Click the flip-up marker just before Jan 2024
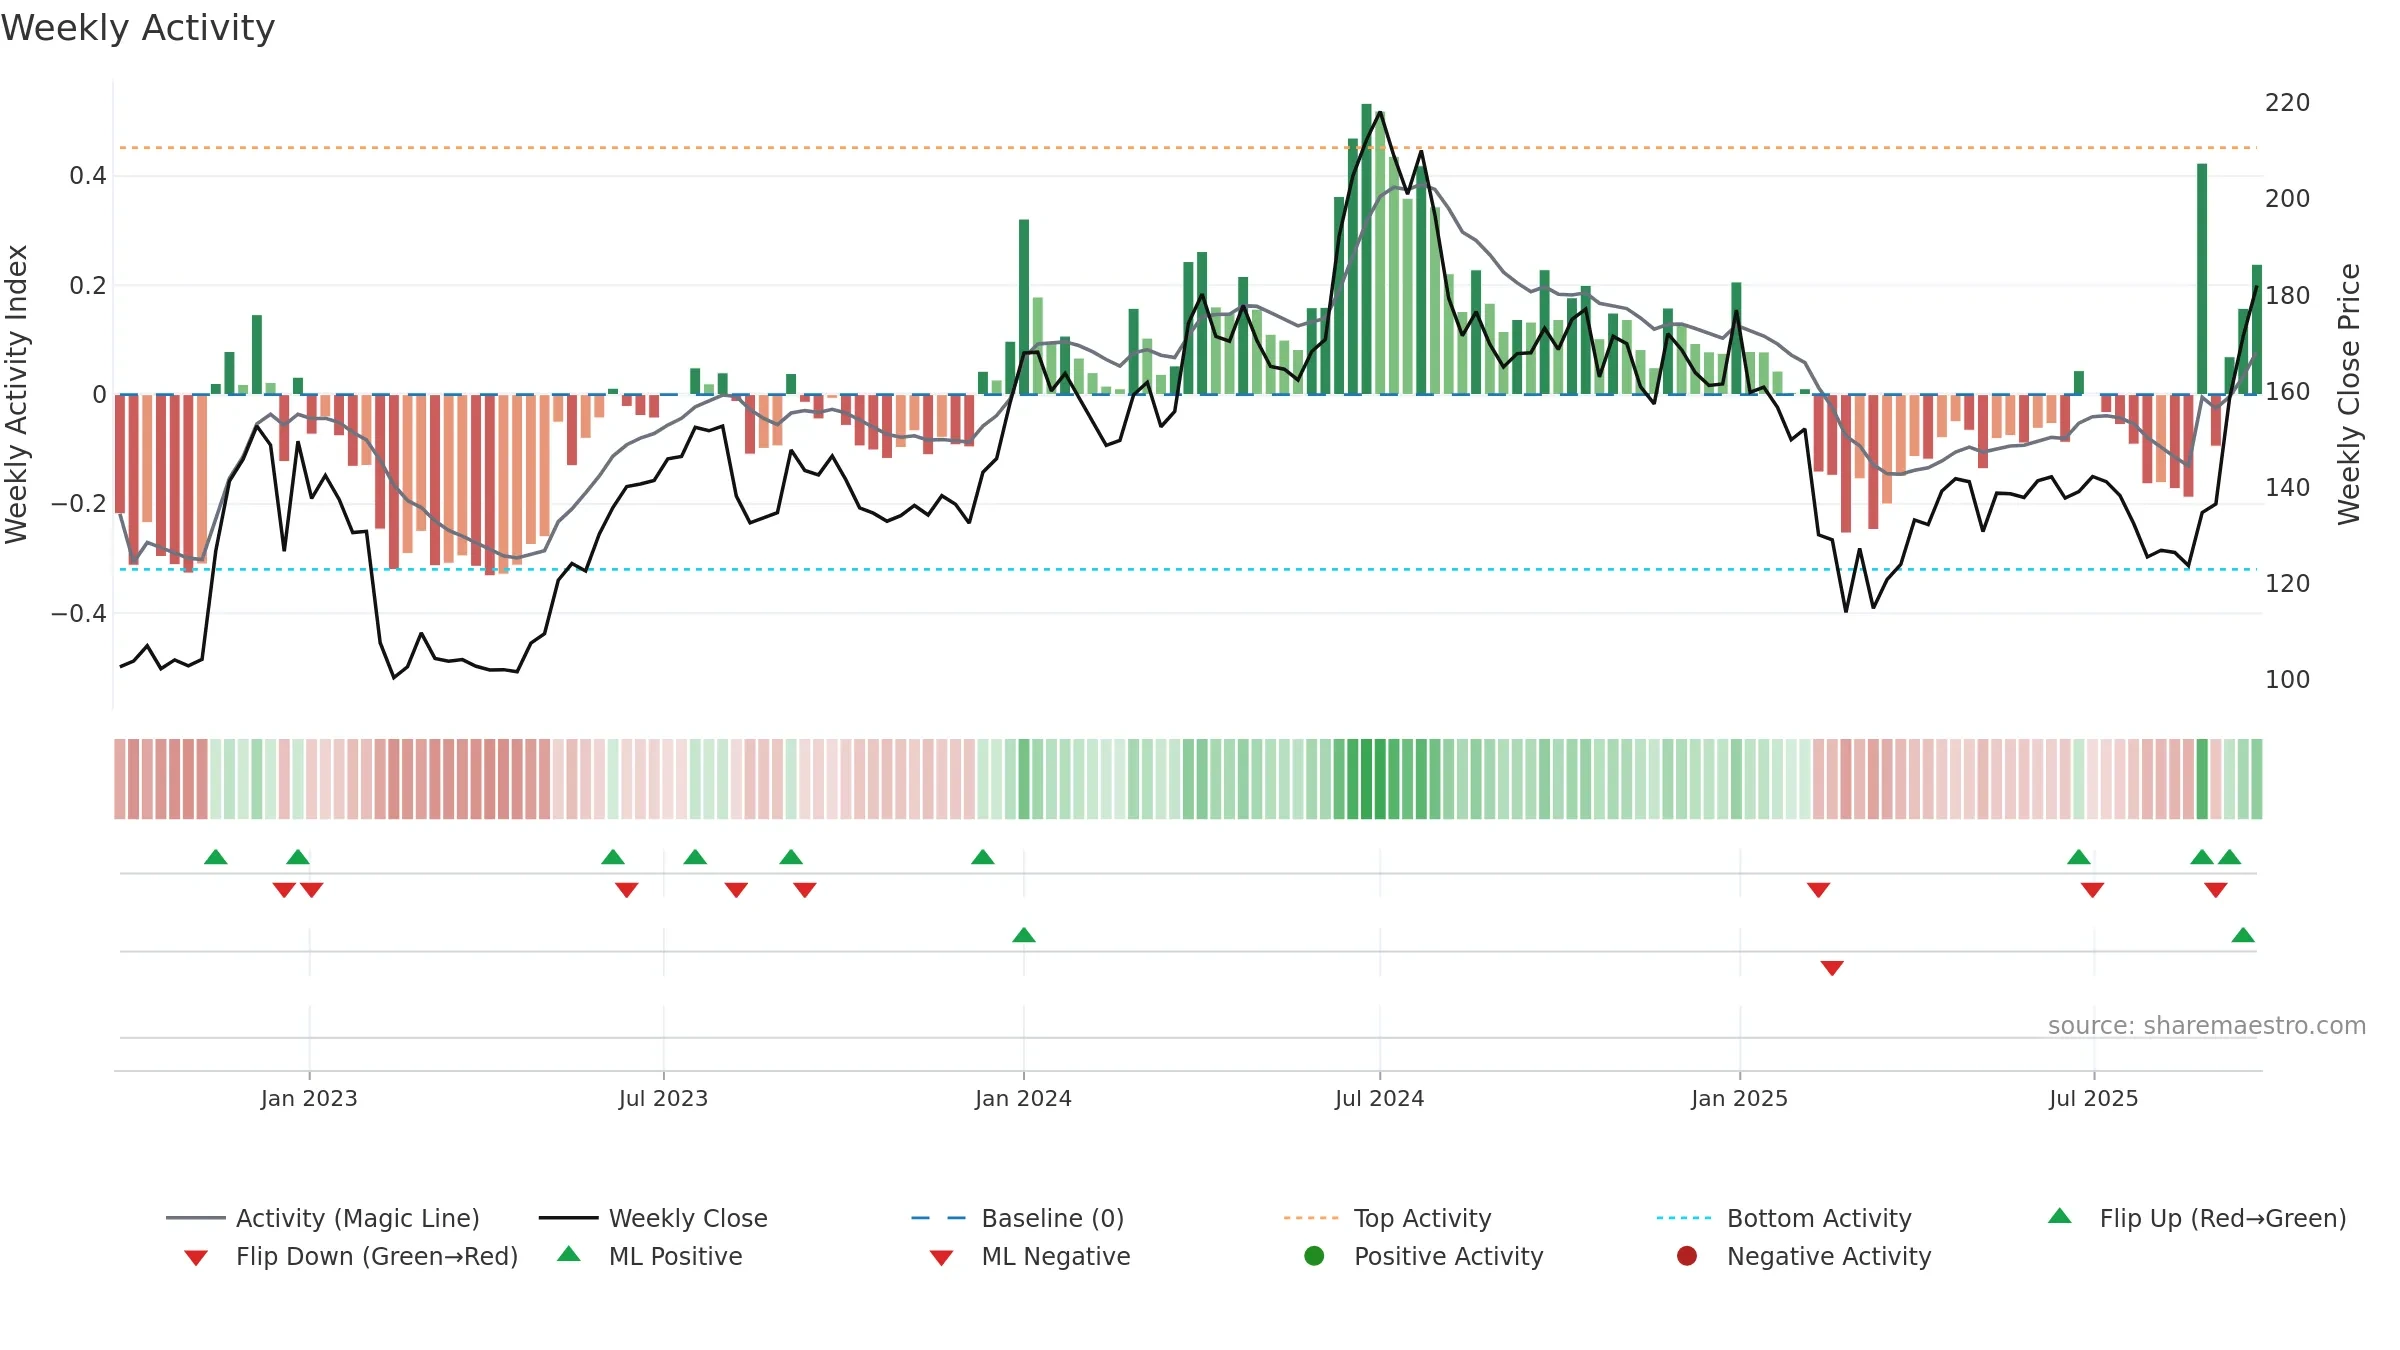The image size is (2400, 1350). tap(983, 857)
